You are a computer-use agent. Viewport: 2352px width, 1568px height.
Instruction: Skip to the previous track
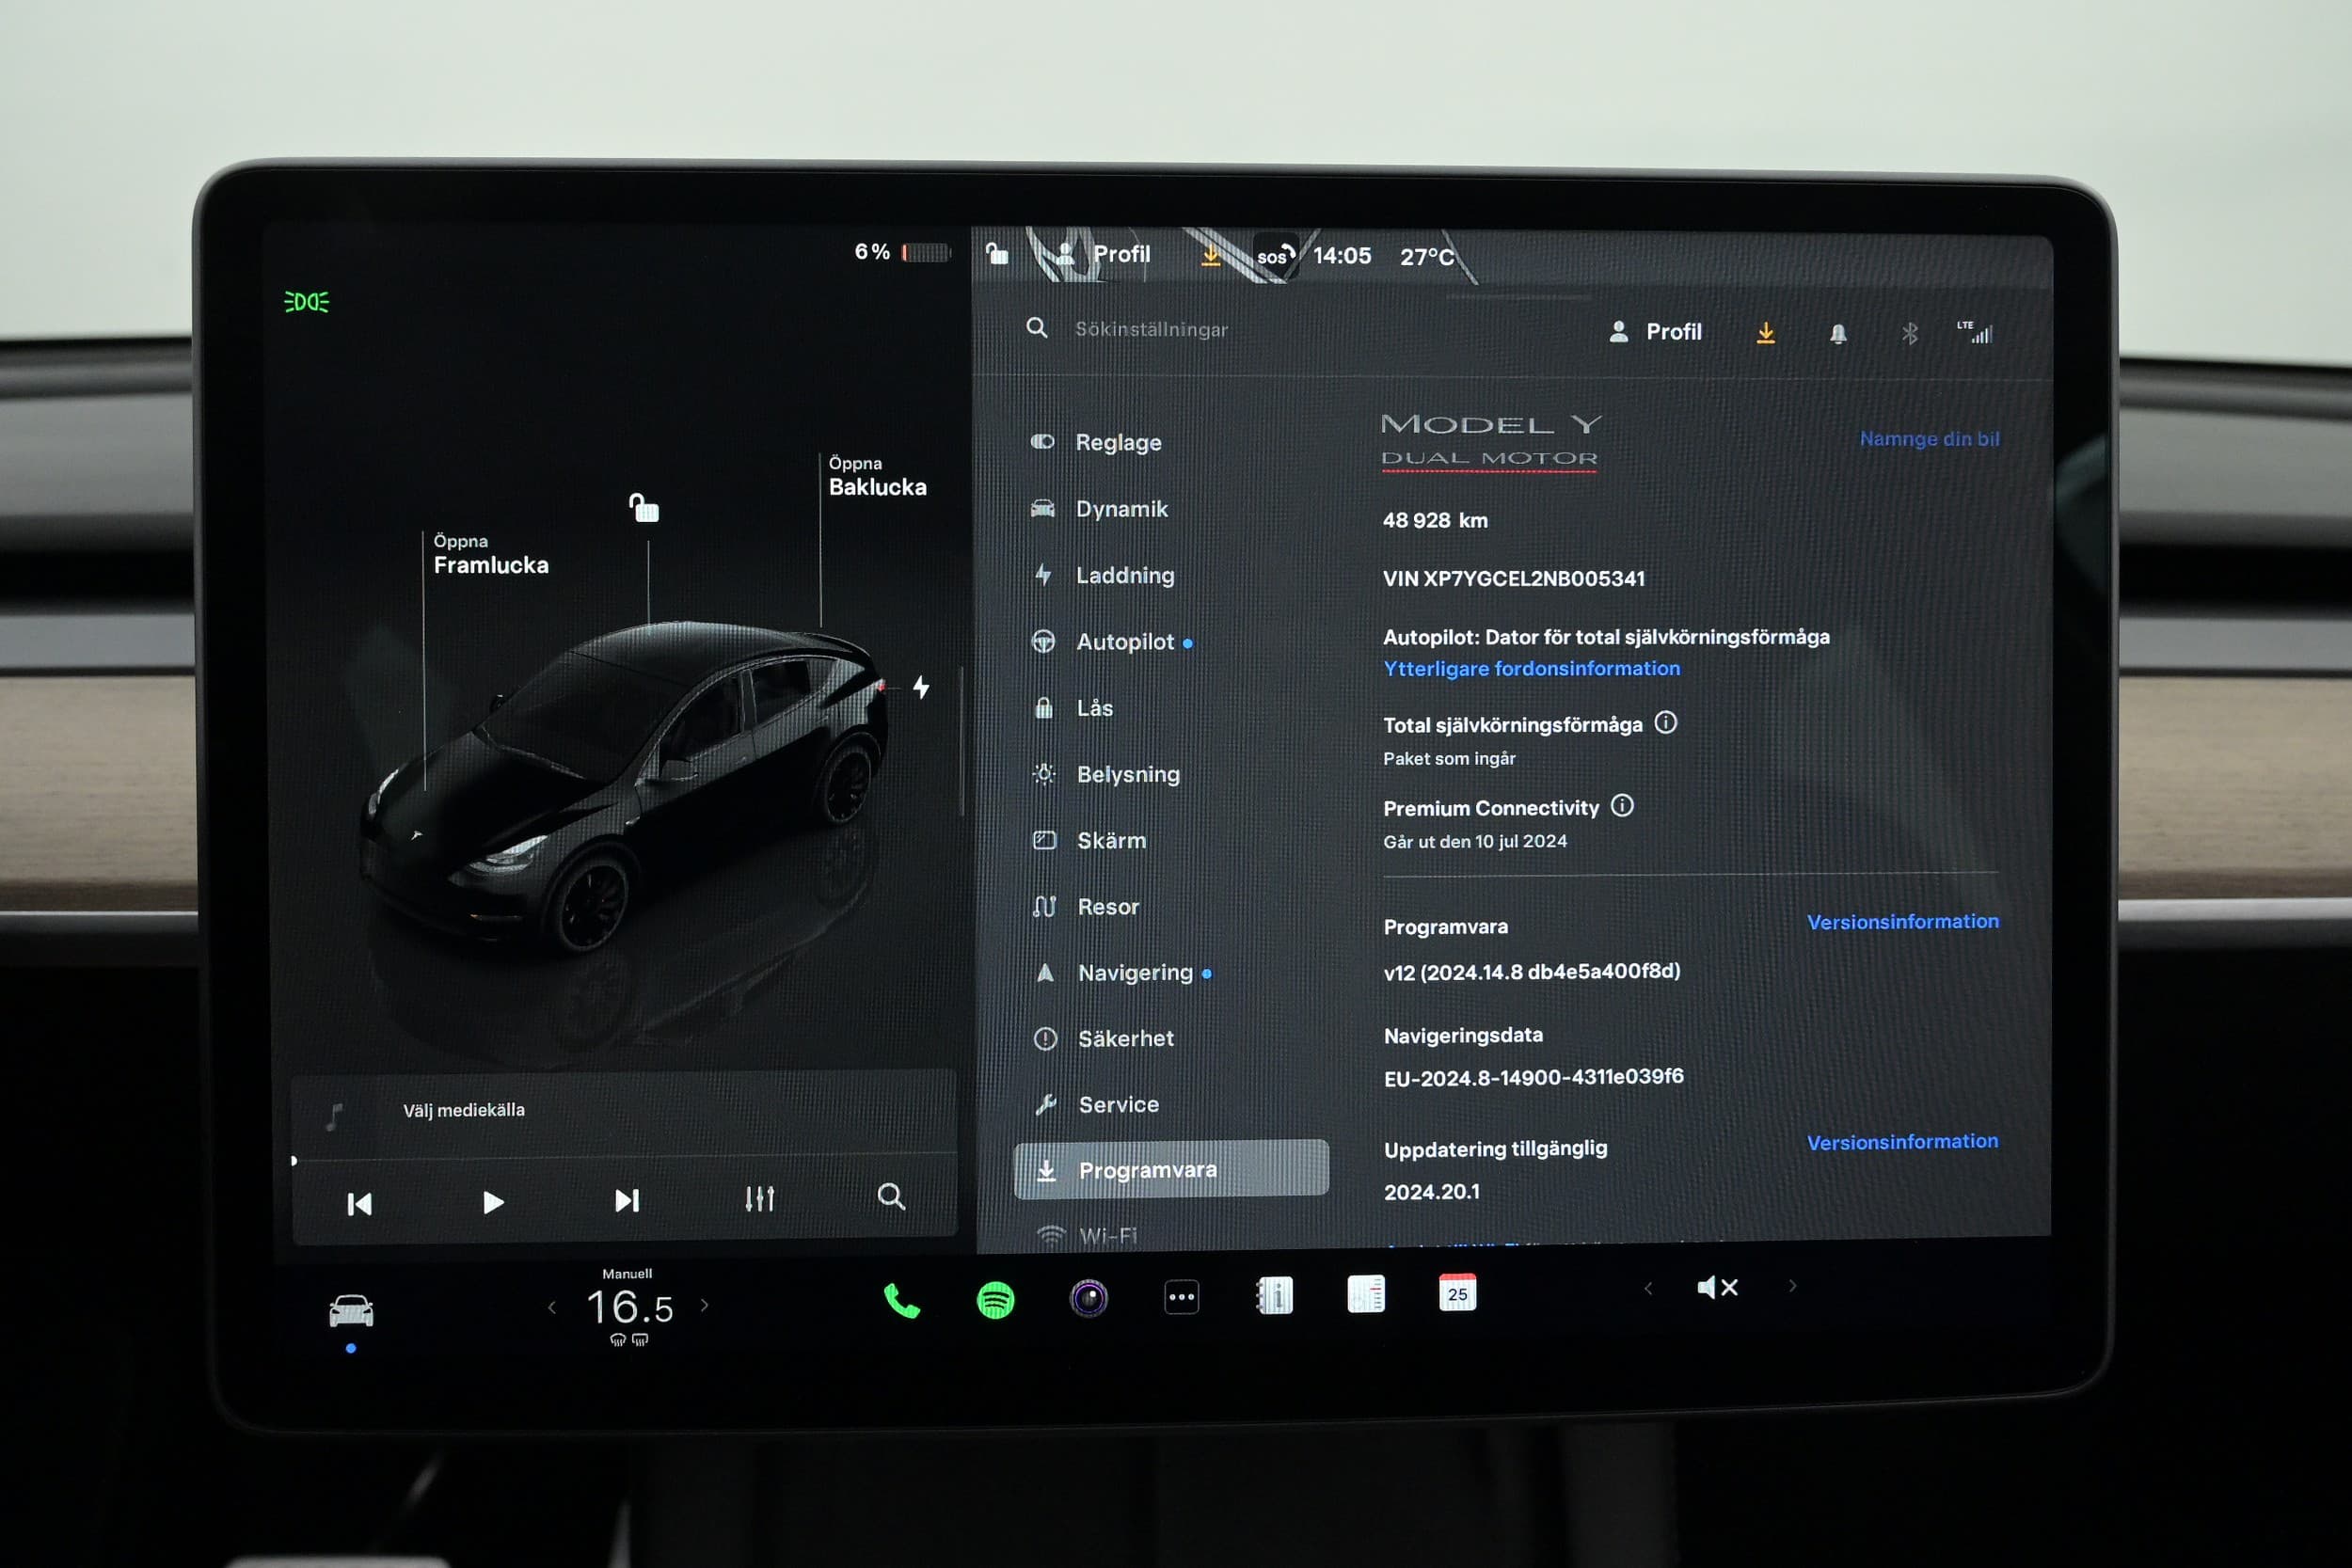click(x=359, y=1203)
